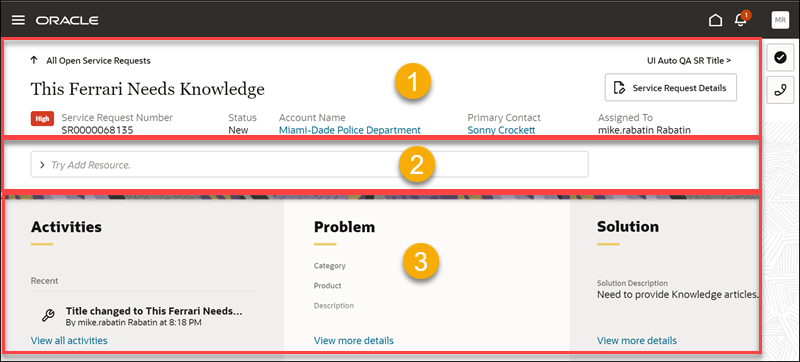
Task: Expand the action bar chevron
Action: [42, 165]
